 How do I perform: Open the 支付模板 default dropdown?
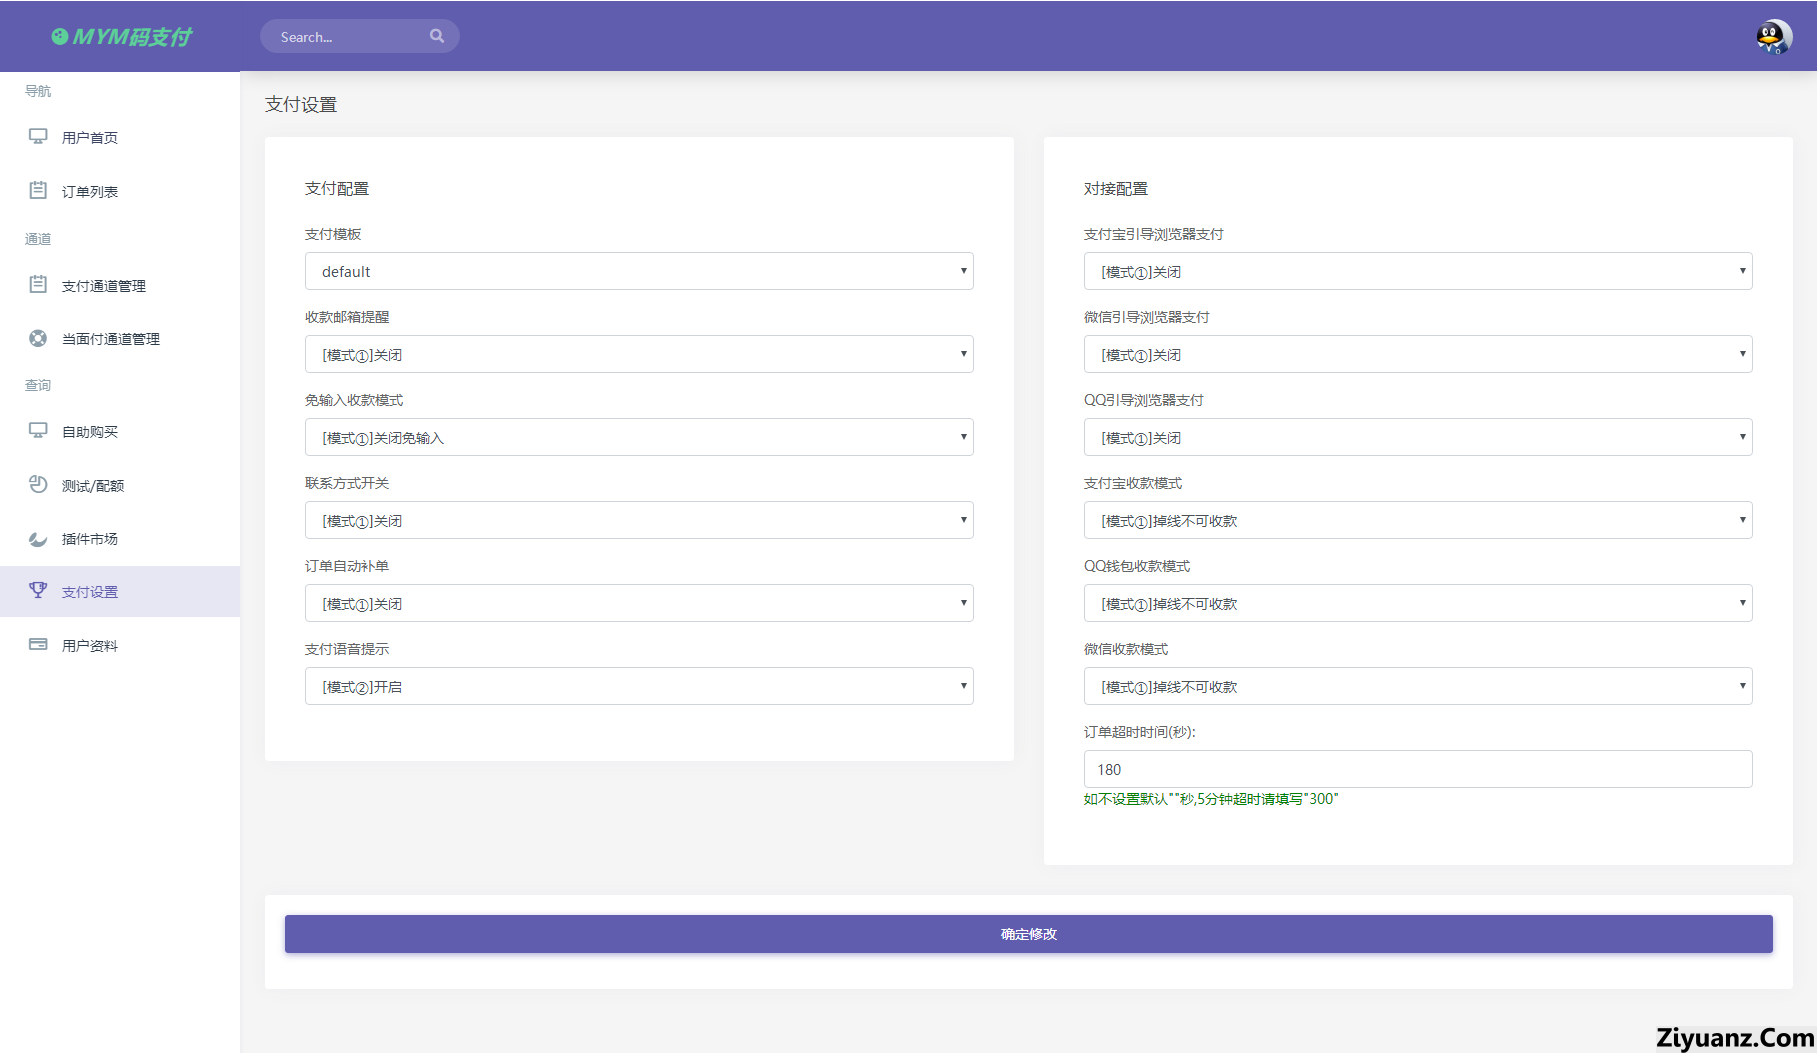[x=639, y=271]
